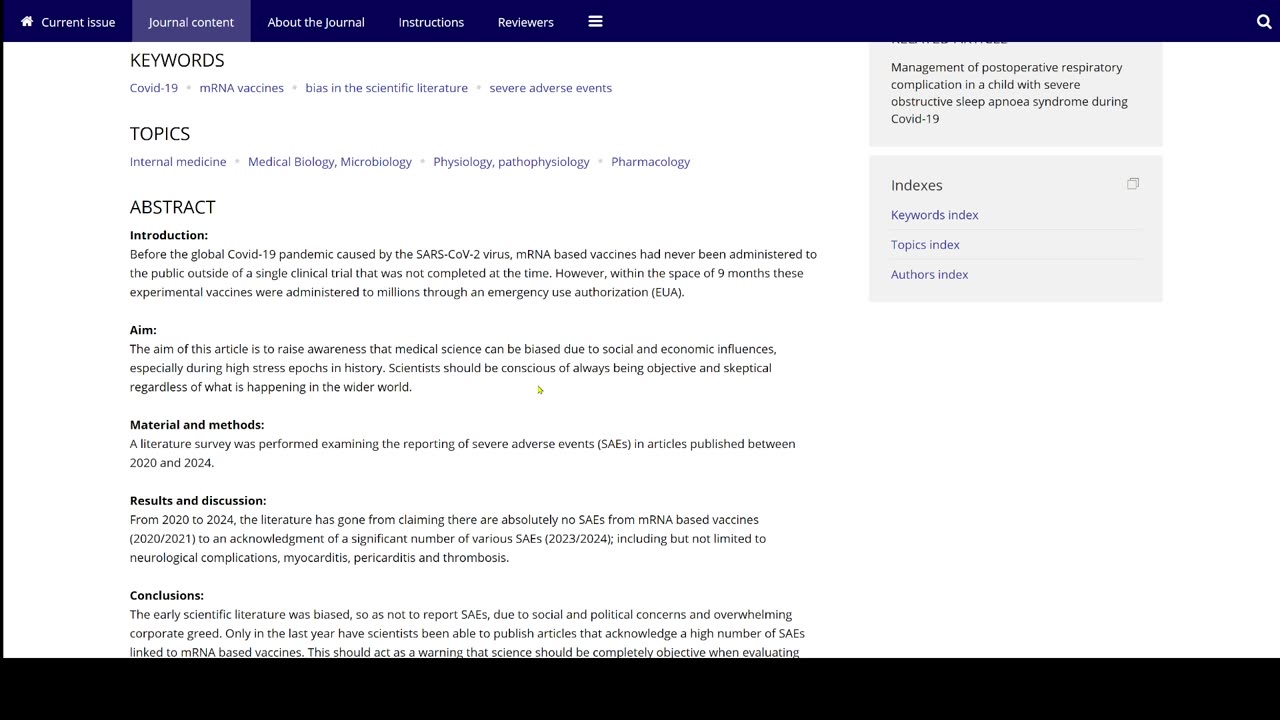Viewport: 1280px width, 720px height.
Task: Go to Current issue page
Action: 78,22
